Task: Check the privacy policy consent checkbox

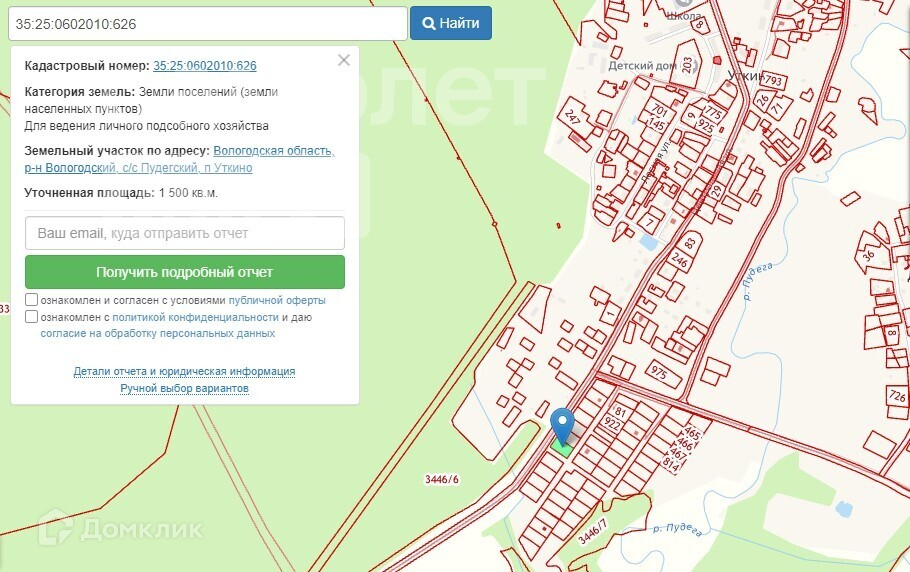Action: 32,317
